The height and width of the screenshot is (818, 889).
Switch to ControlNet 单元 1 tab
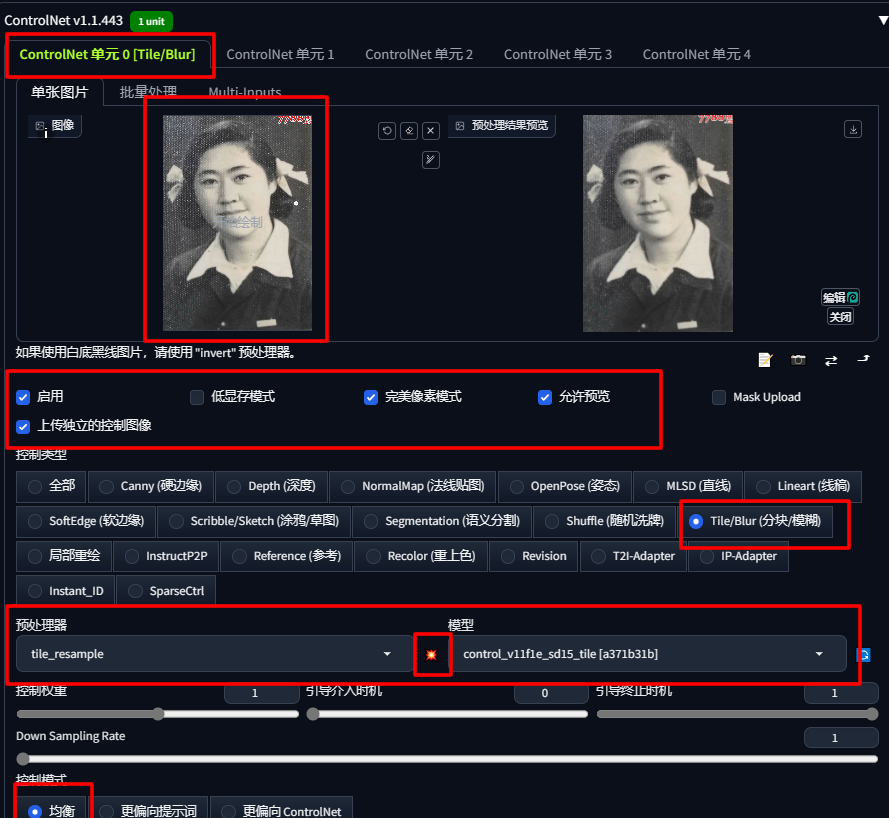[280, 54]
